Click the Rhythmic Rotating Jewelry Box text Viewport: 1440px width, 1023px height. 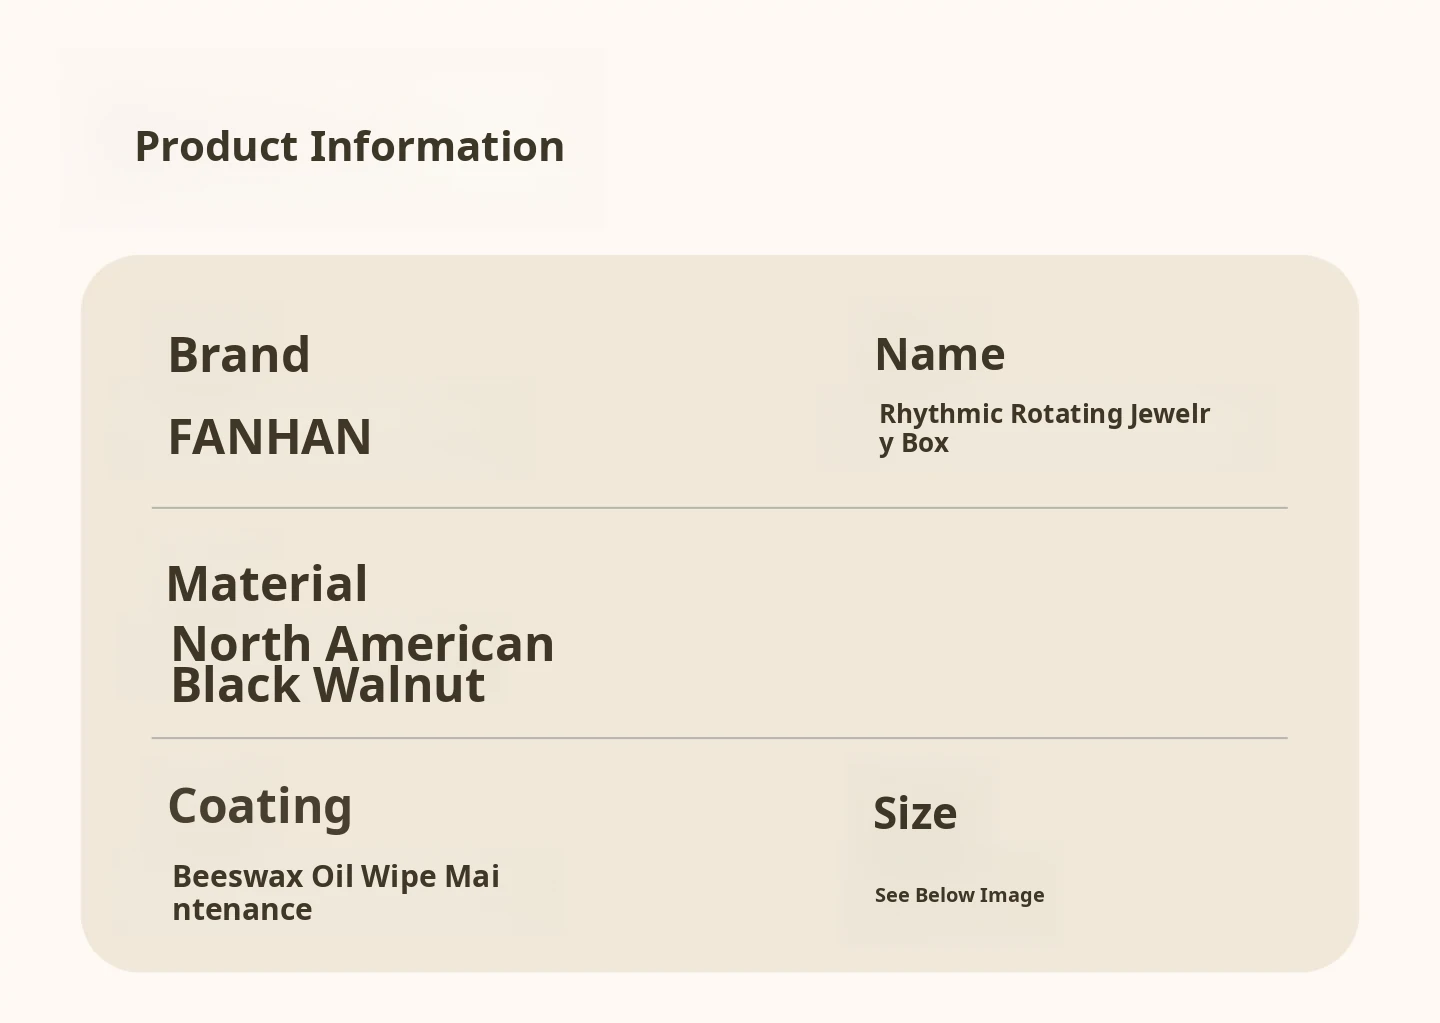pos(1044,427)
